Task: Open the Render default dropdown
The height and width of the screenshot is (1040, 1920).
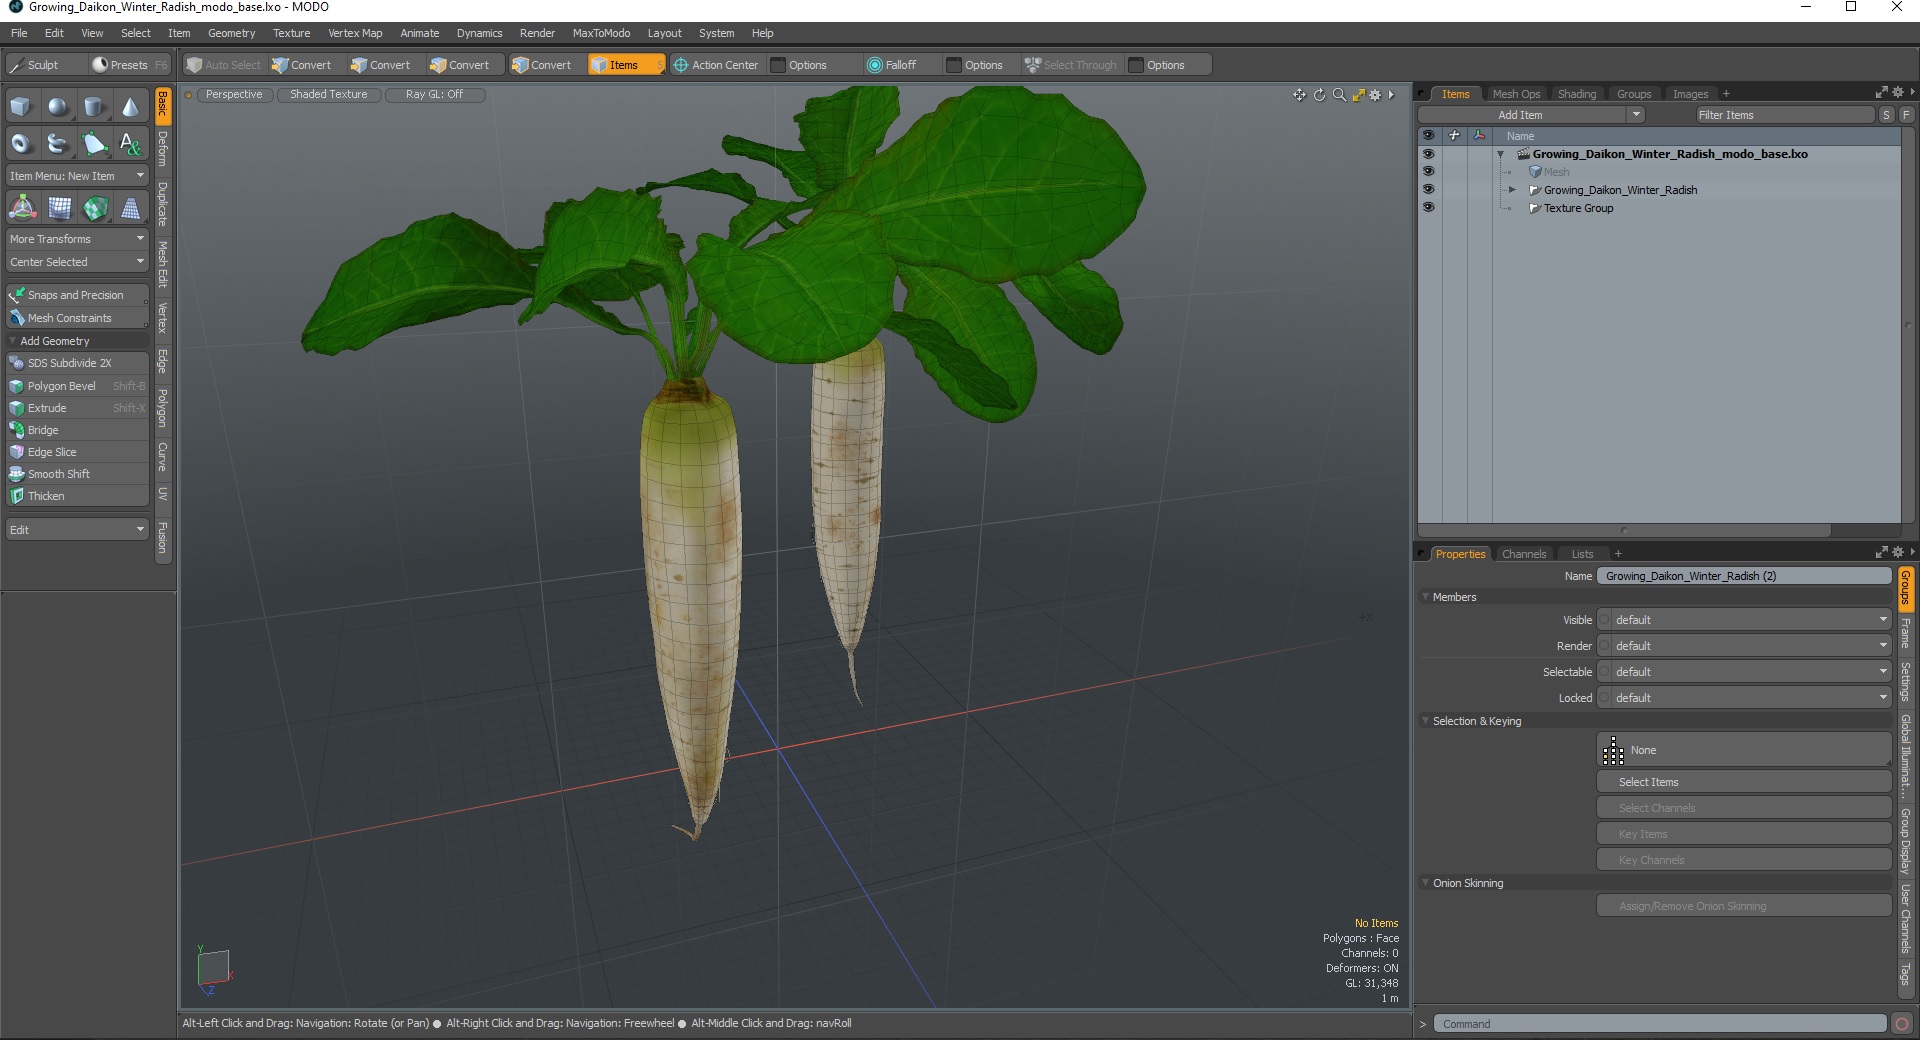Action: [x=1744, y=646]
